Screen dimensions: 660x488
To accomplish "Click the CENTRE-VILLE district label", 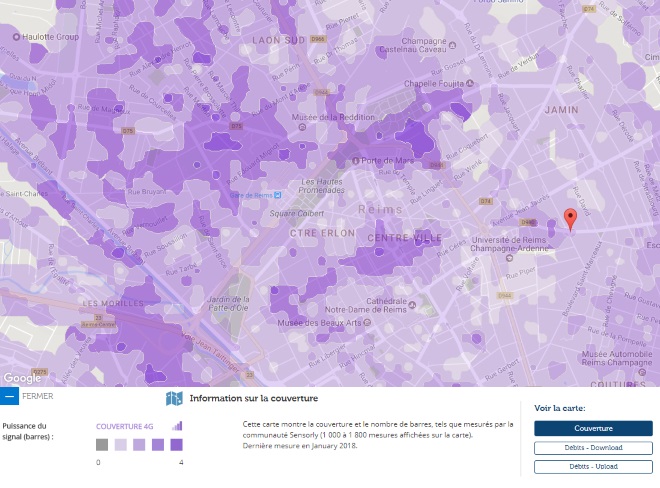I will (405, 238).
